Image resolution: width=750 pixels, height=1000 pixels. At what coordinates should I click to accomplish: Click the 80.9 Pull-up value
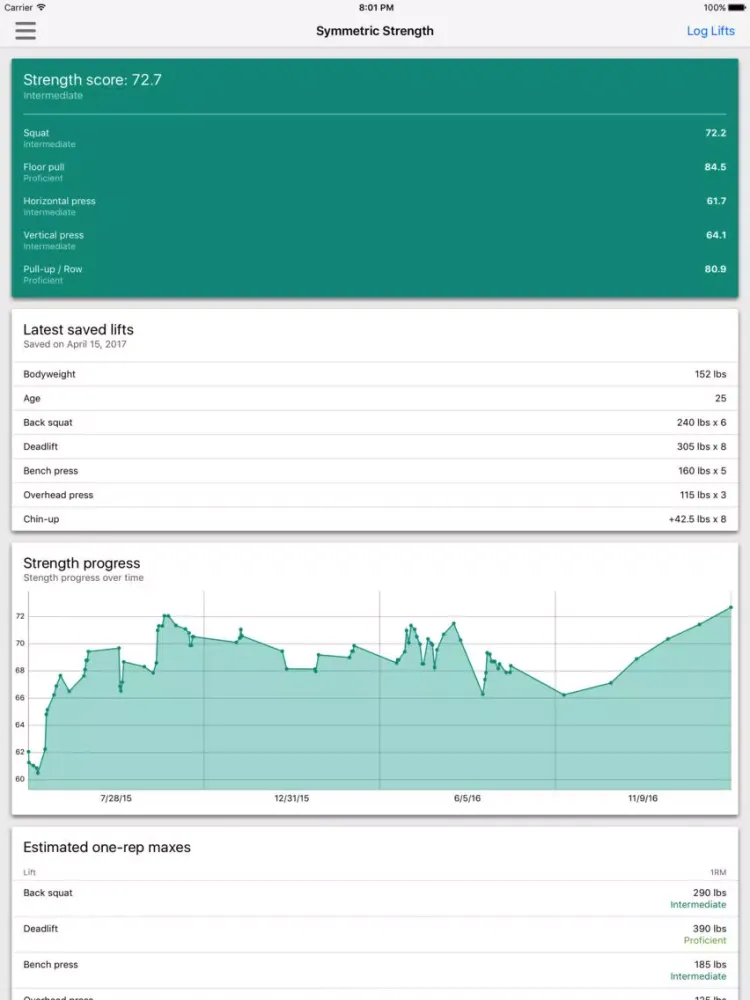tap(715, 269)
